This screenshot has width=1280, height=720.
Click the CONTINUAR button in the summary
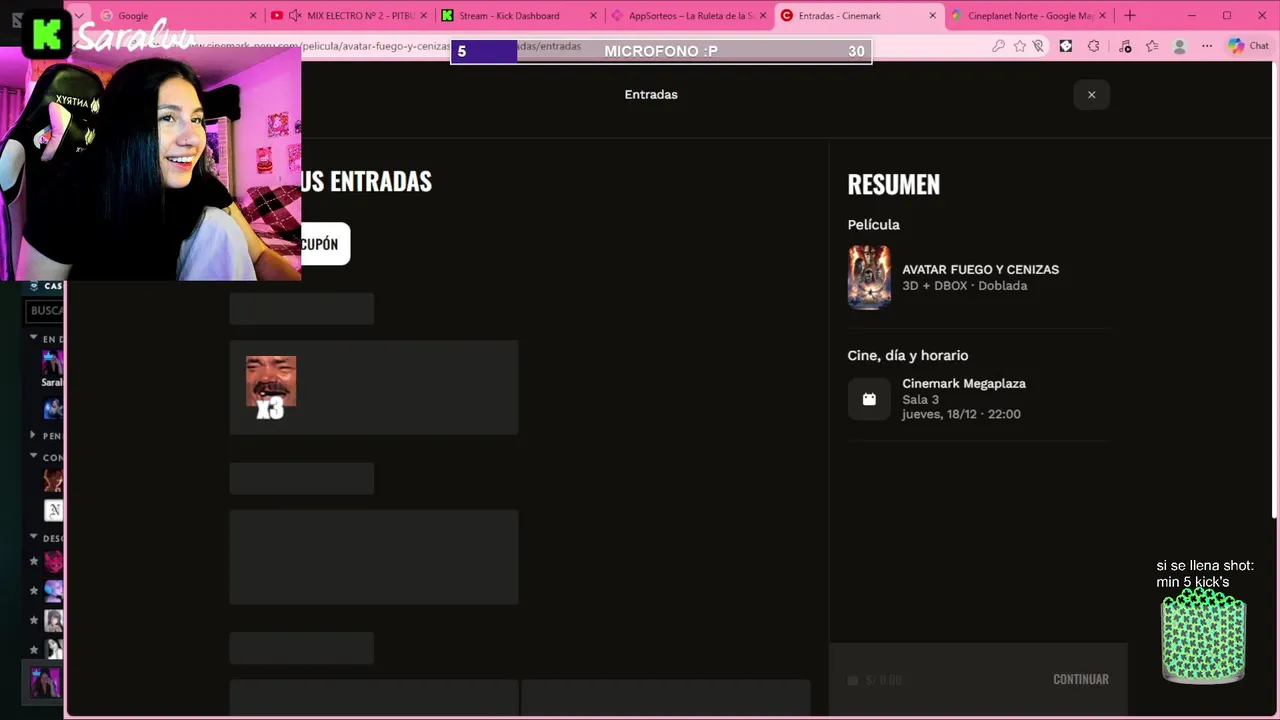[1080, 679]
